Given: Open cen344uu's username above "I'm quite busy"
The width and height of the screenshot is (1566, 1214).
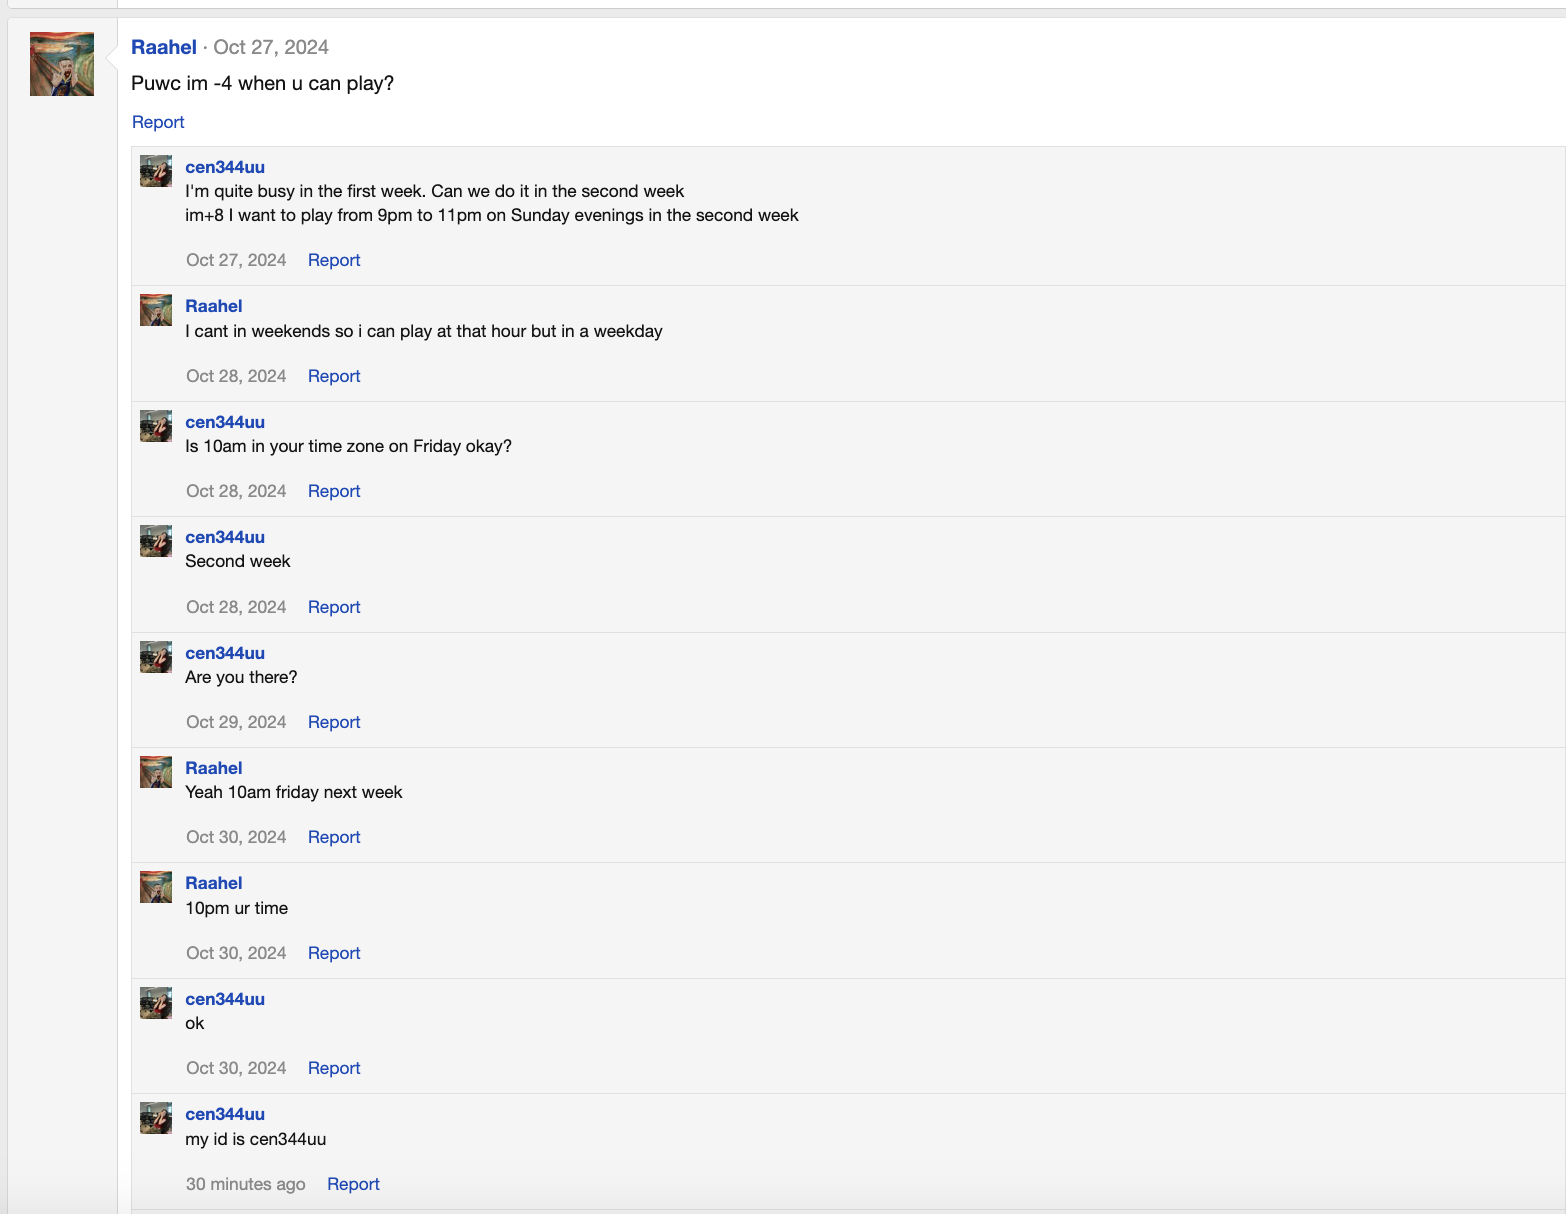Looking at the screenshot, I should tap(225, 167).
